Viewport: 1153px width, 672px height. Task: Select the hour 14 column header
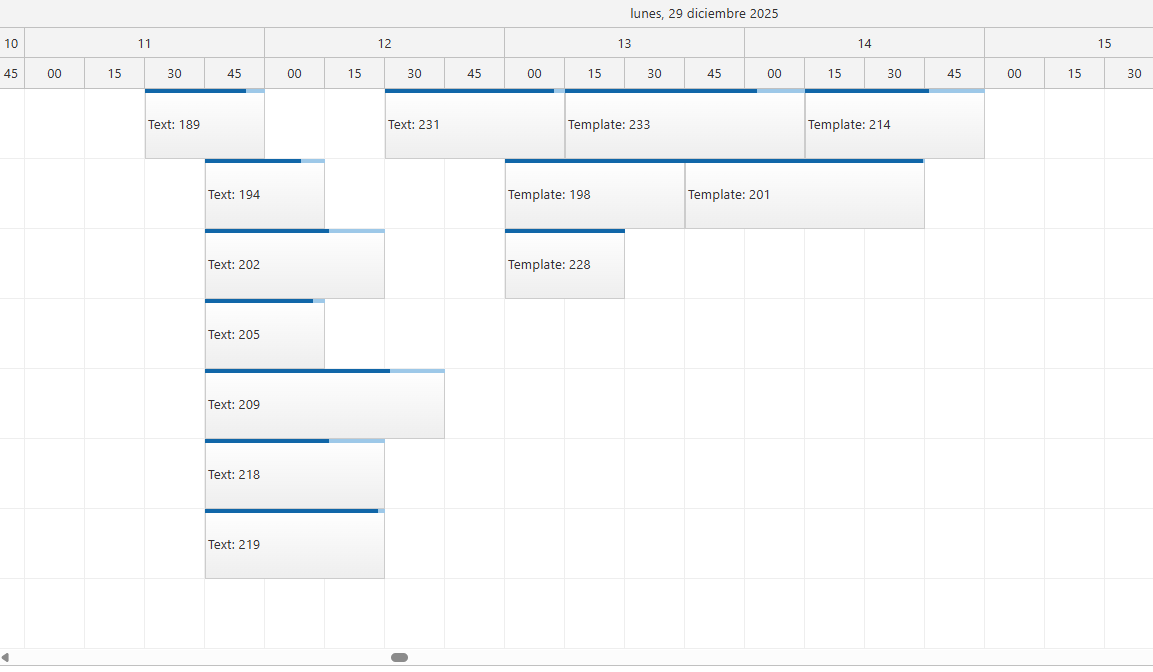click(864, 43)
